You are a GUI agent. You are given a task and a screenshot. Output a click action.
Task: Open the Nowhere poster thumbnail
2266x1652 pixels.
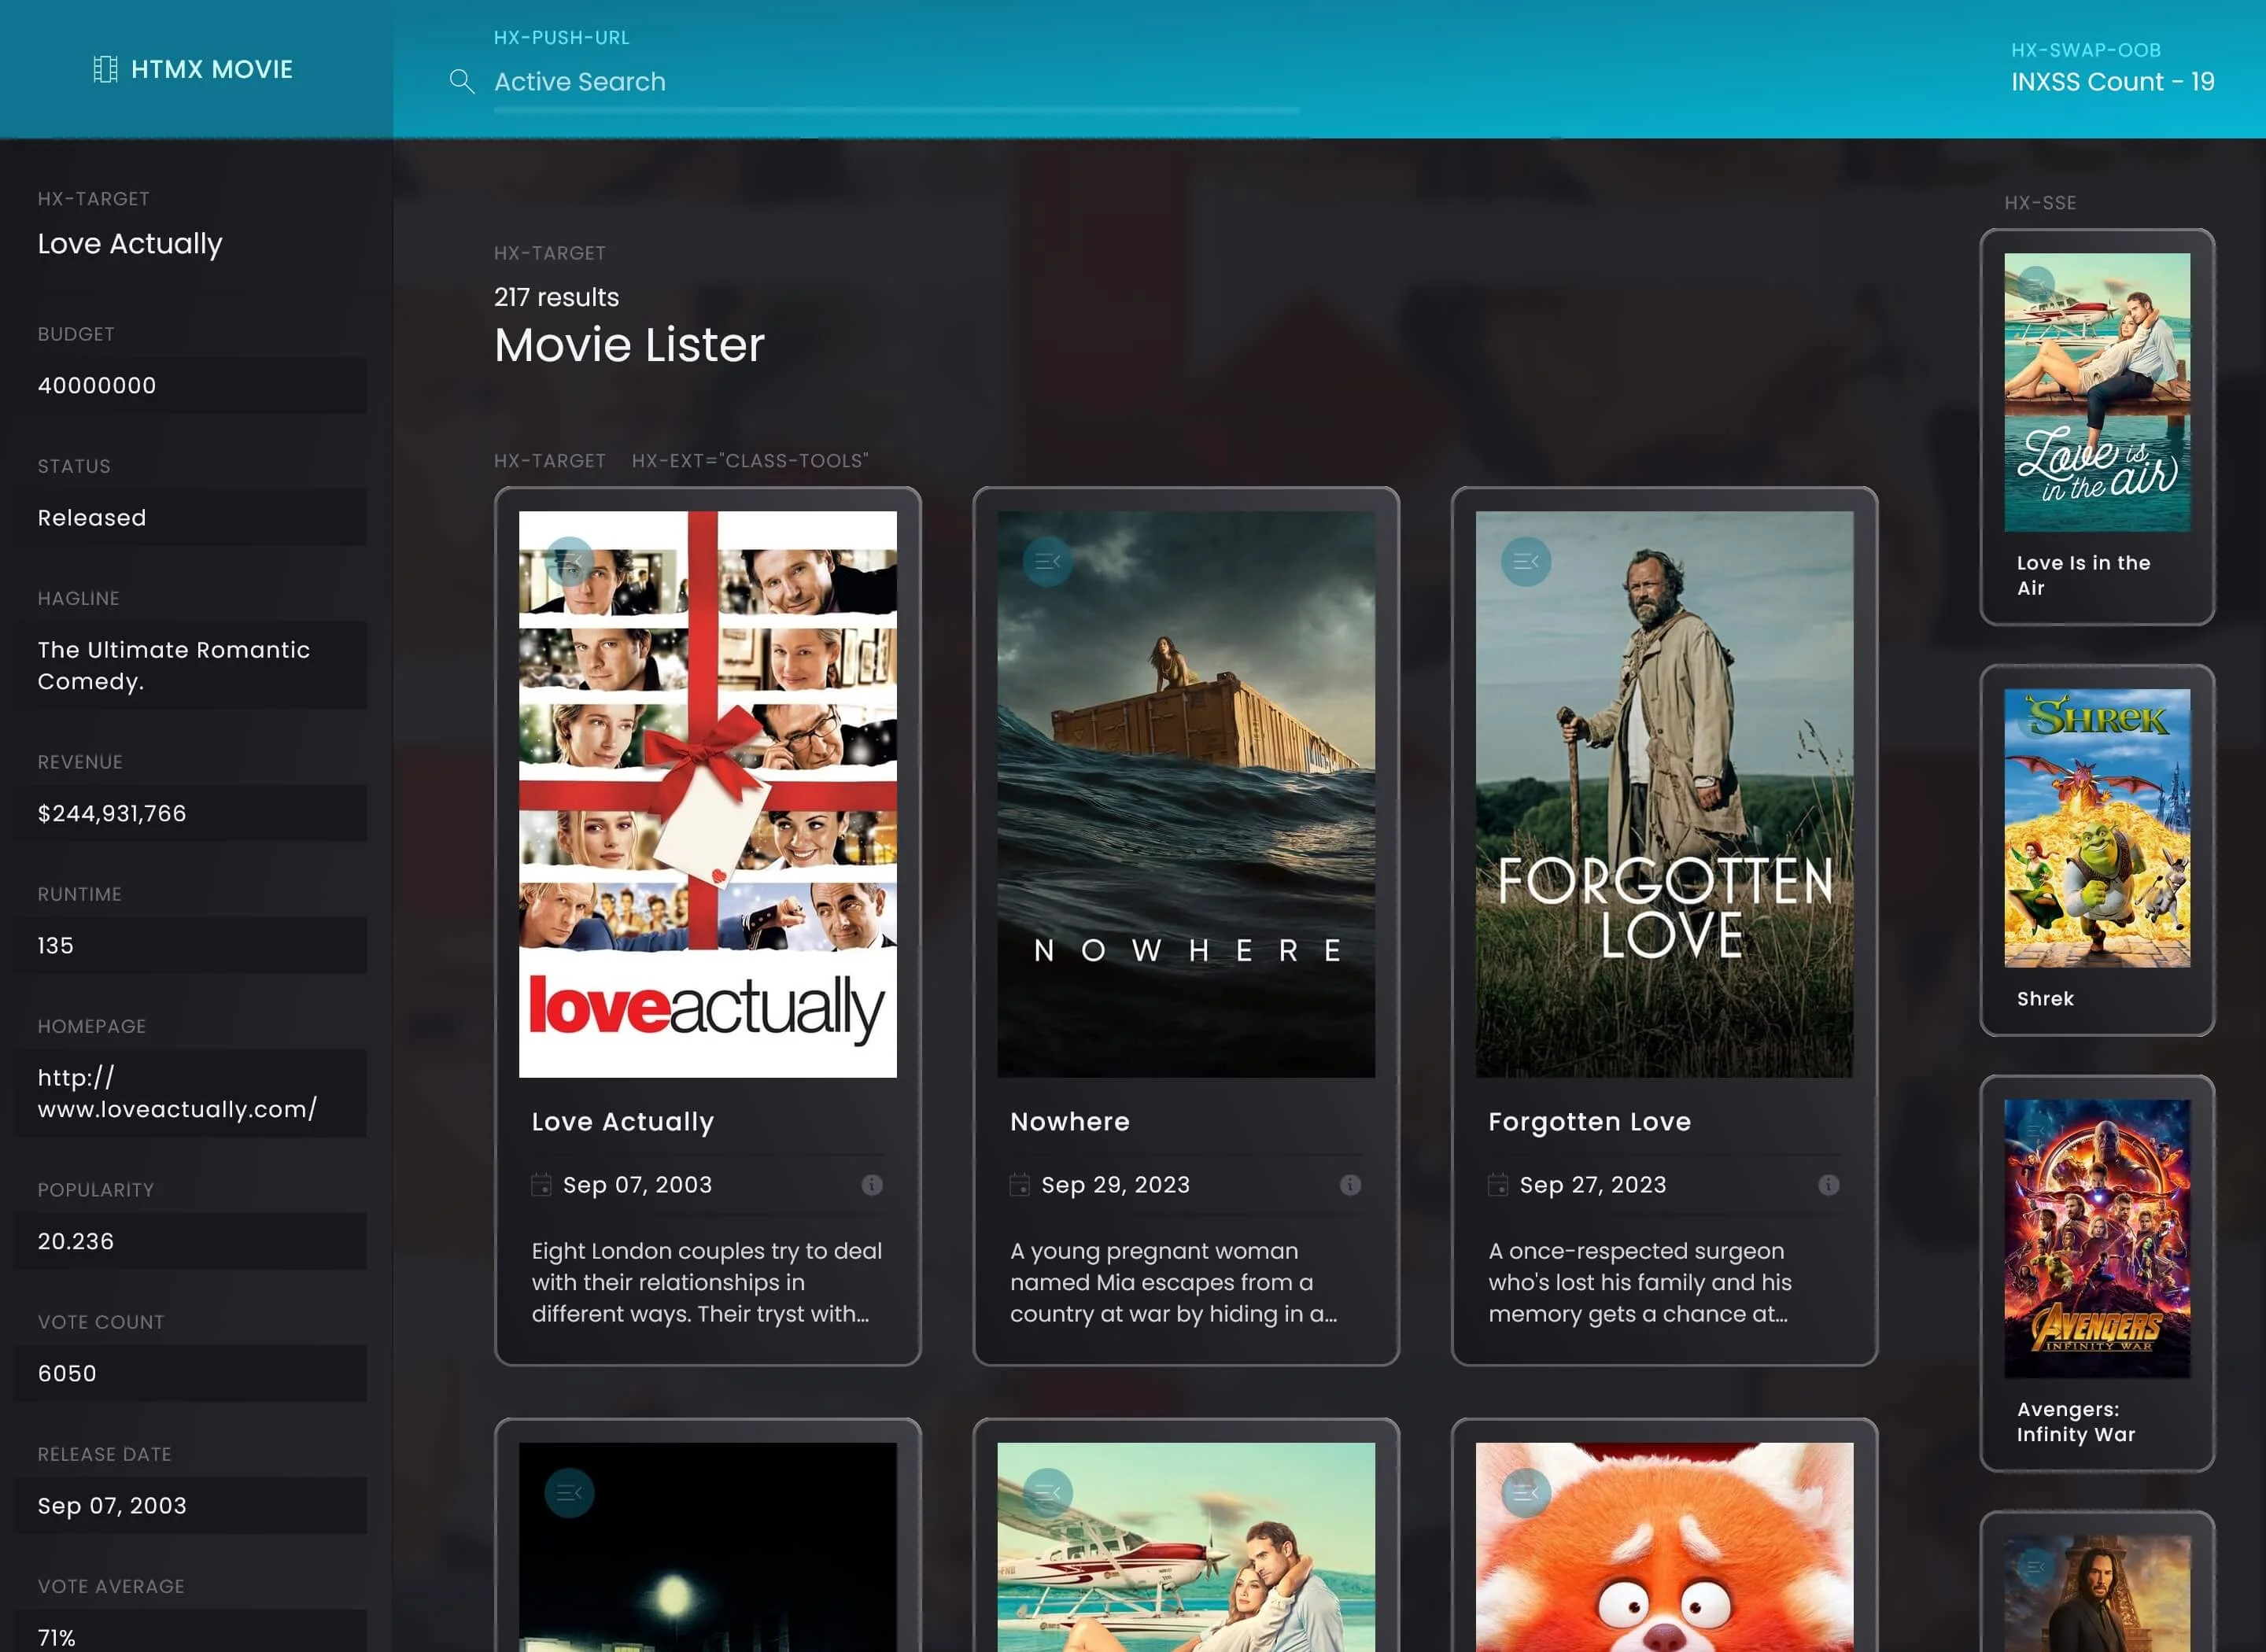point(1186,794)
